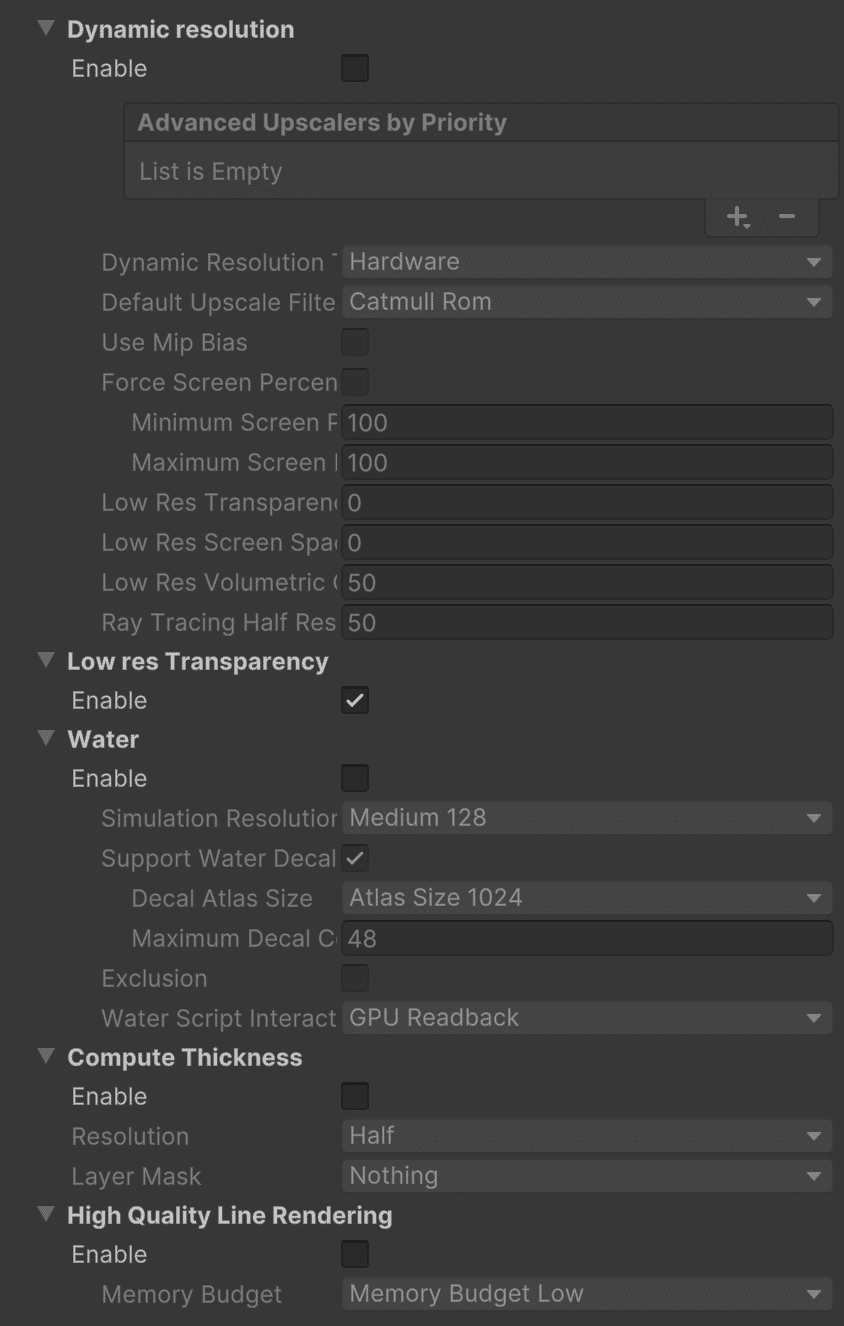Remove an entry from Advanced Upscalers list

pos(787,216)
